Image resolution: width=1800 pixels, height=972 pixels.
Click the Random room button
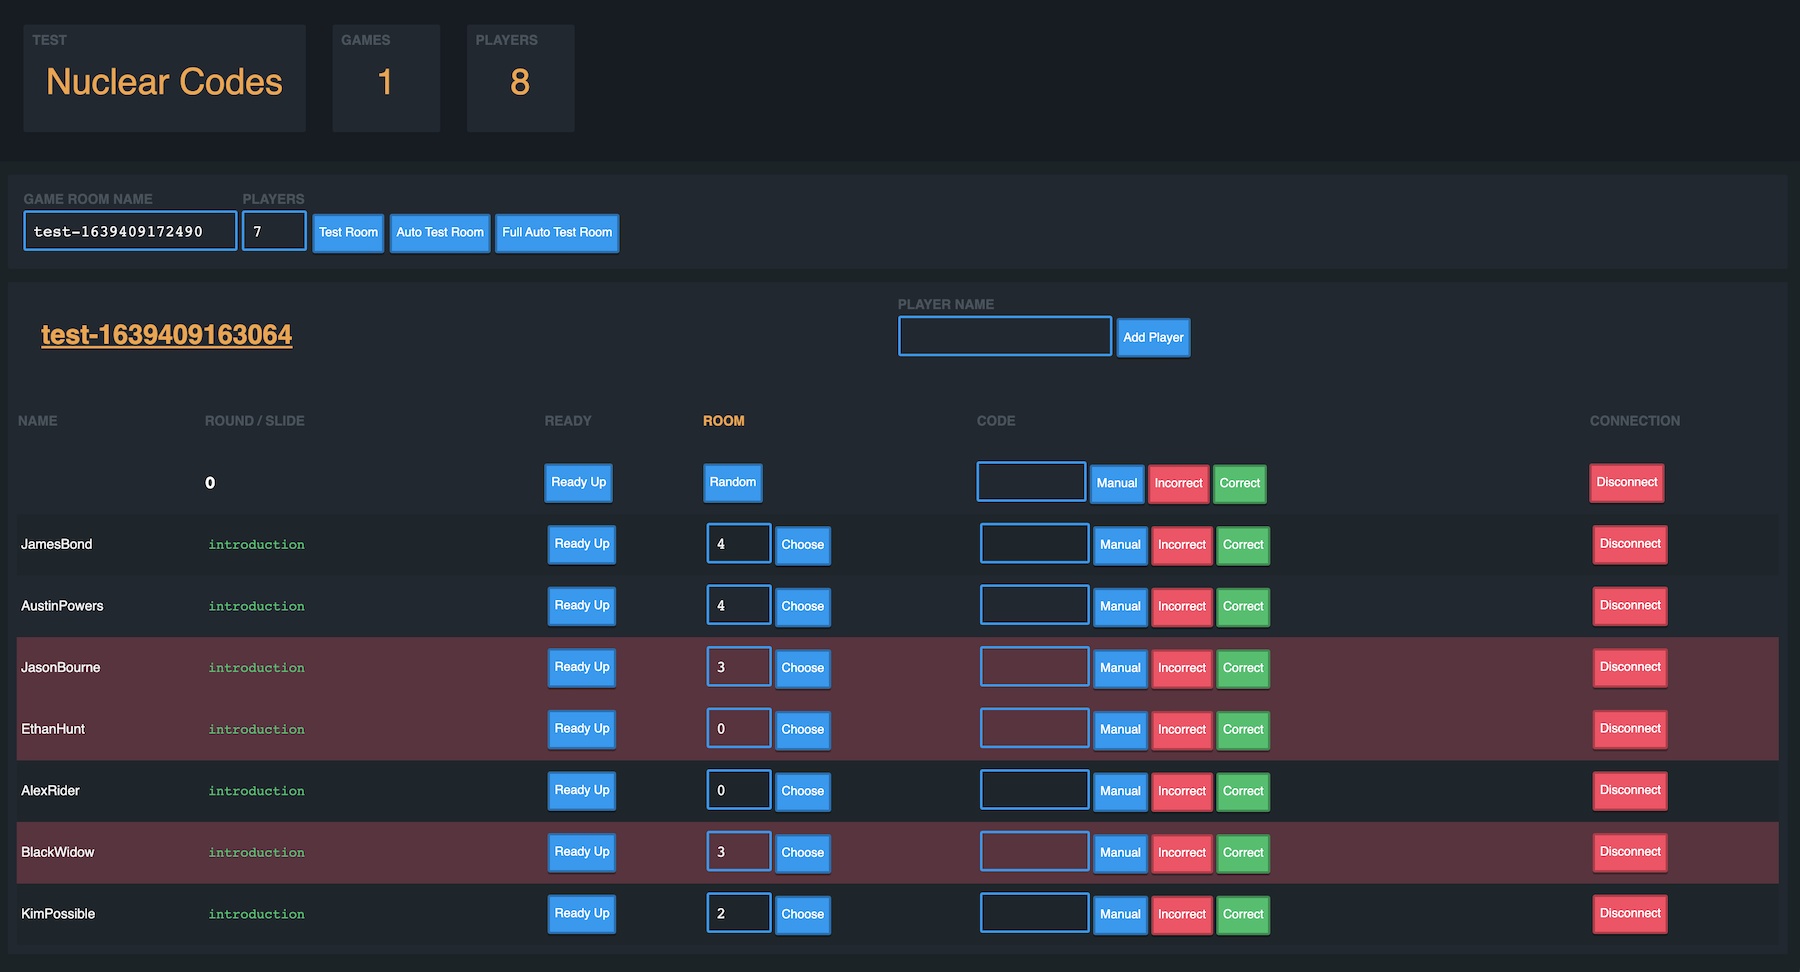732,482
